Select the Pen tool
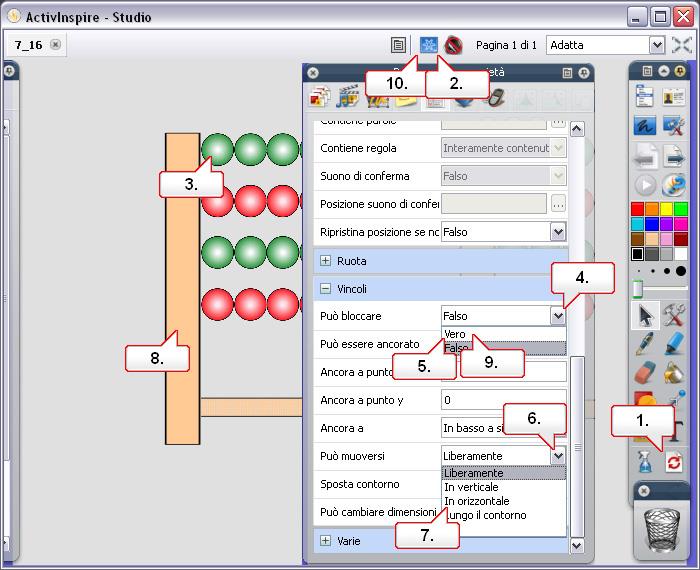This screenshot has width=700, height=570. click(x=644, y=344)
